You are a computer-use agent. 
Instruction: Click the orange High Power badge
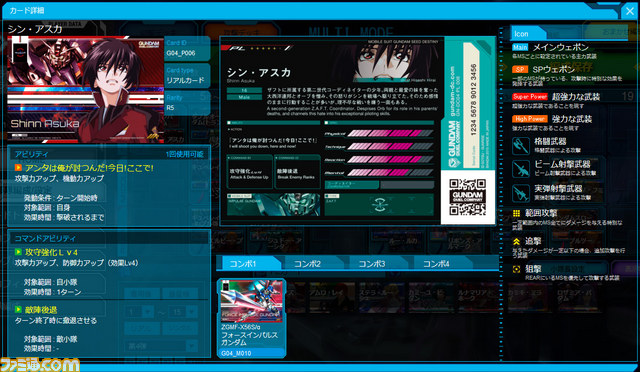[530, 119]
